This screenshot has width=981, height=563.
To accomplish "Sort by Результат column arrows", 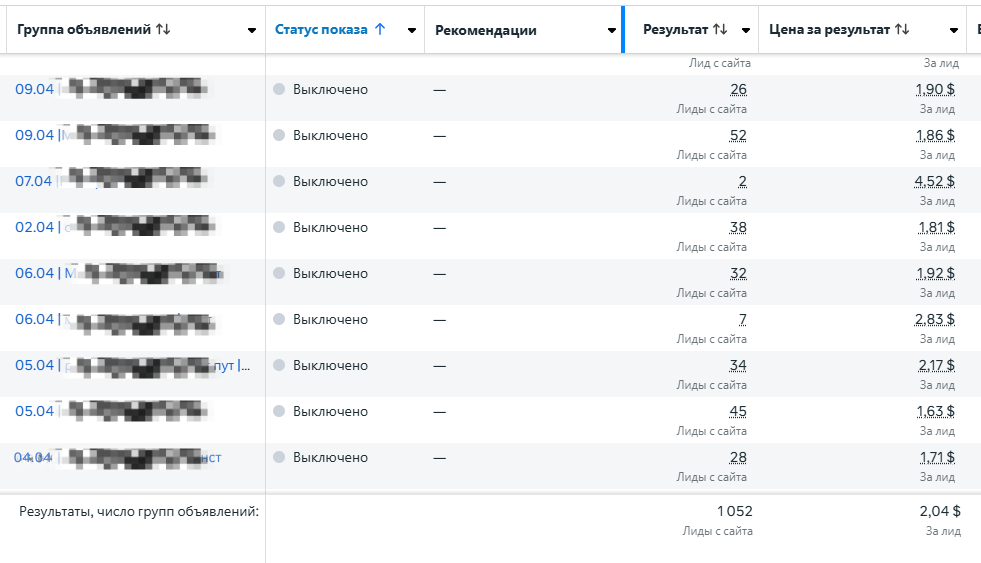I will [x=720, y=29].
